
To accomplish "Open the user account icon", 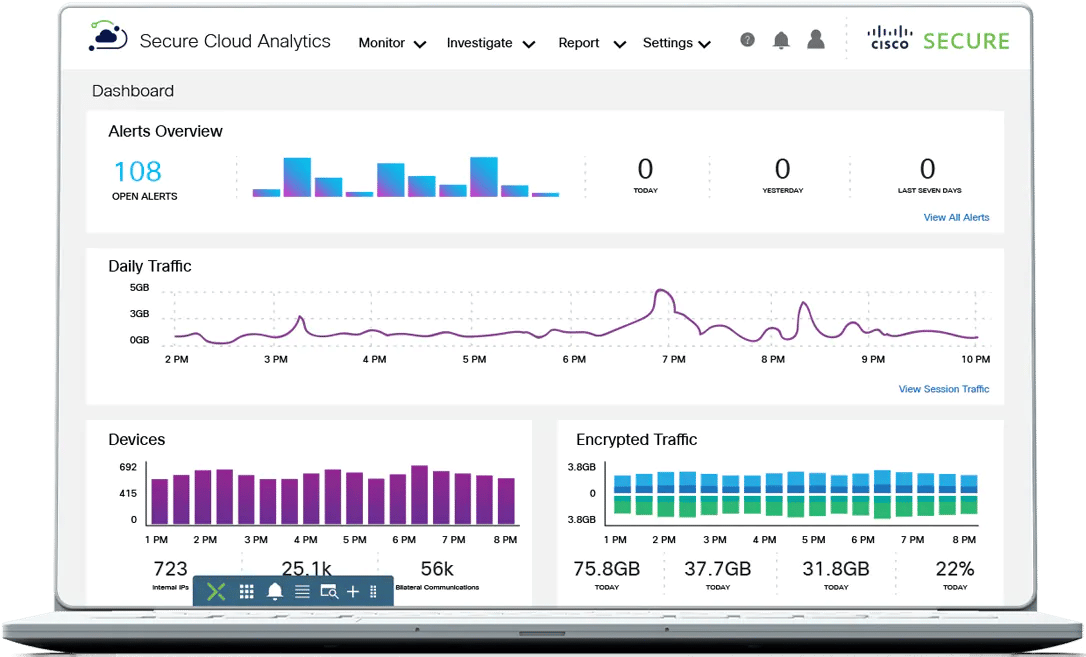I will point(815,40).
